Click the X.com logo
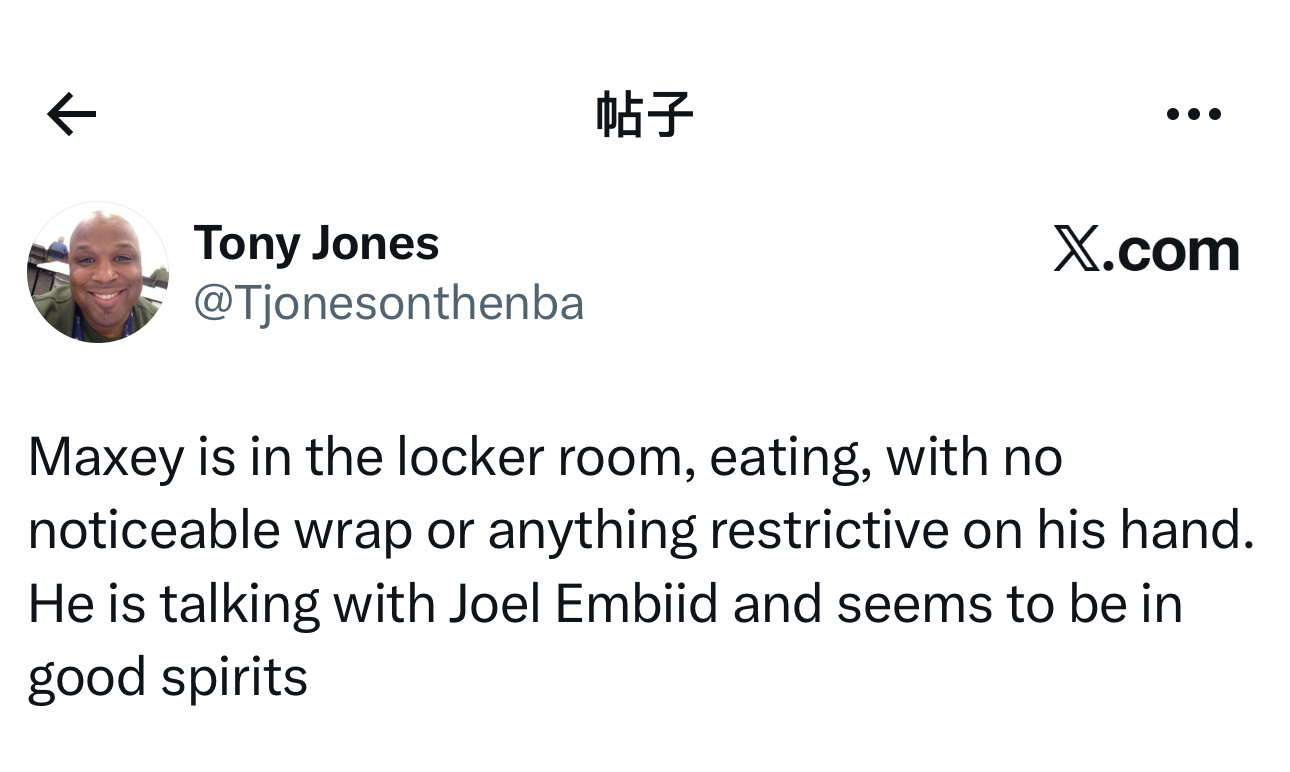This screenshot has height=772, width=1290. point(1145,249)
